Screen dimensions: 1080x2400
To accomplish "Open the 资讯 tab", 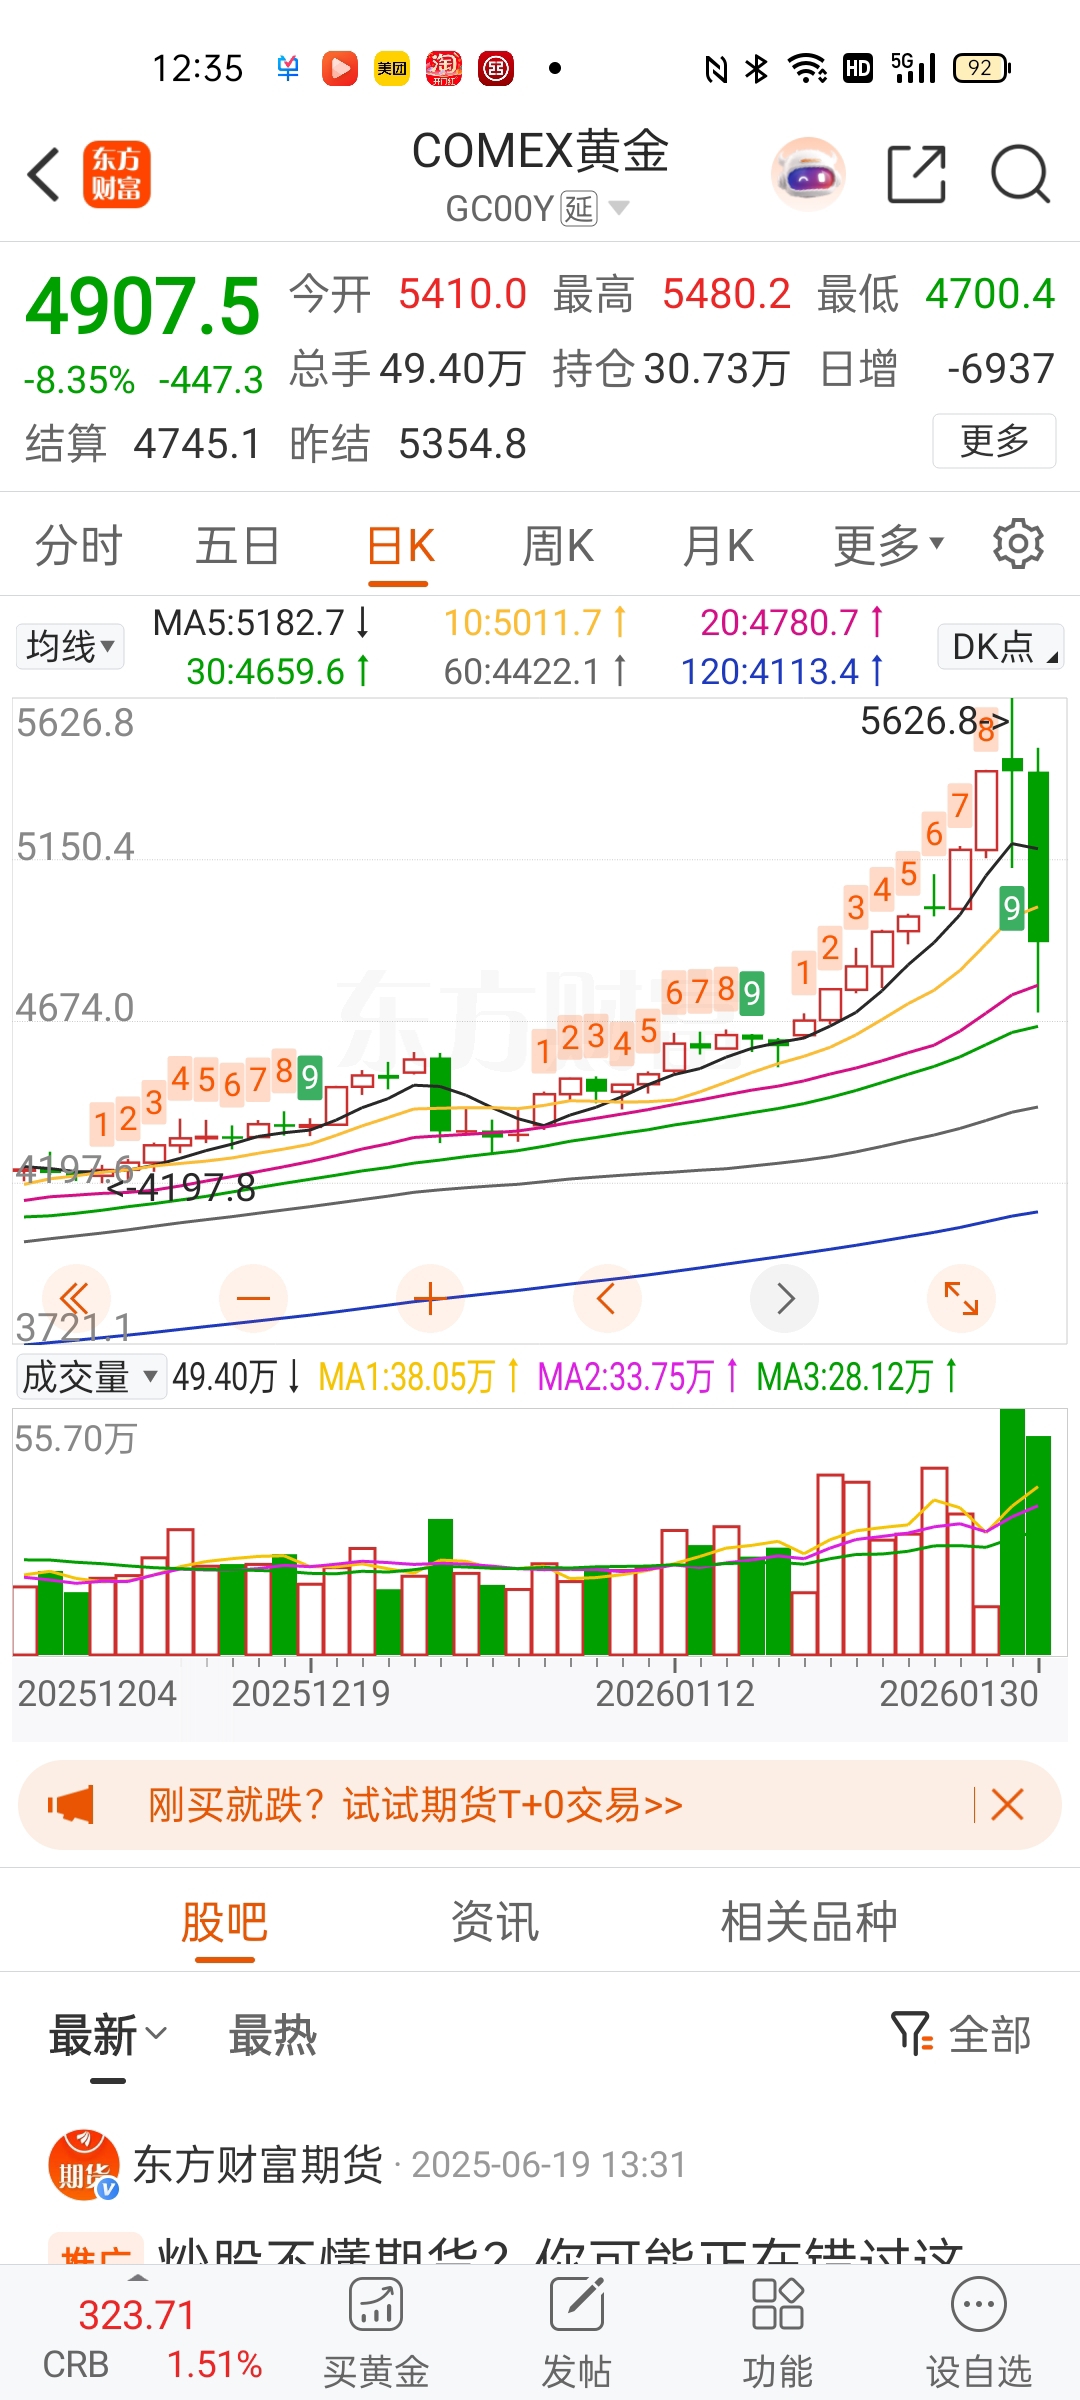I will pyautogui.click(x=495, y=1922).
